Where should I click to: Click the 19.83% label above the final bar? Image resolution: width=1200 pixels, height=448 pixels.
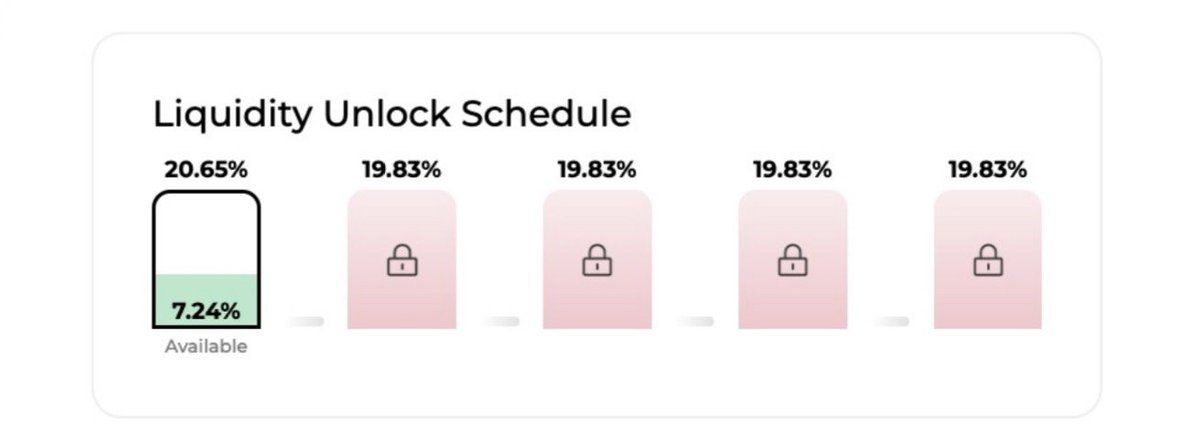pos(988,169)
